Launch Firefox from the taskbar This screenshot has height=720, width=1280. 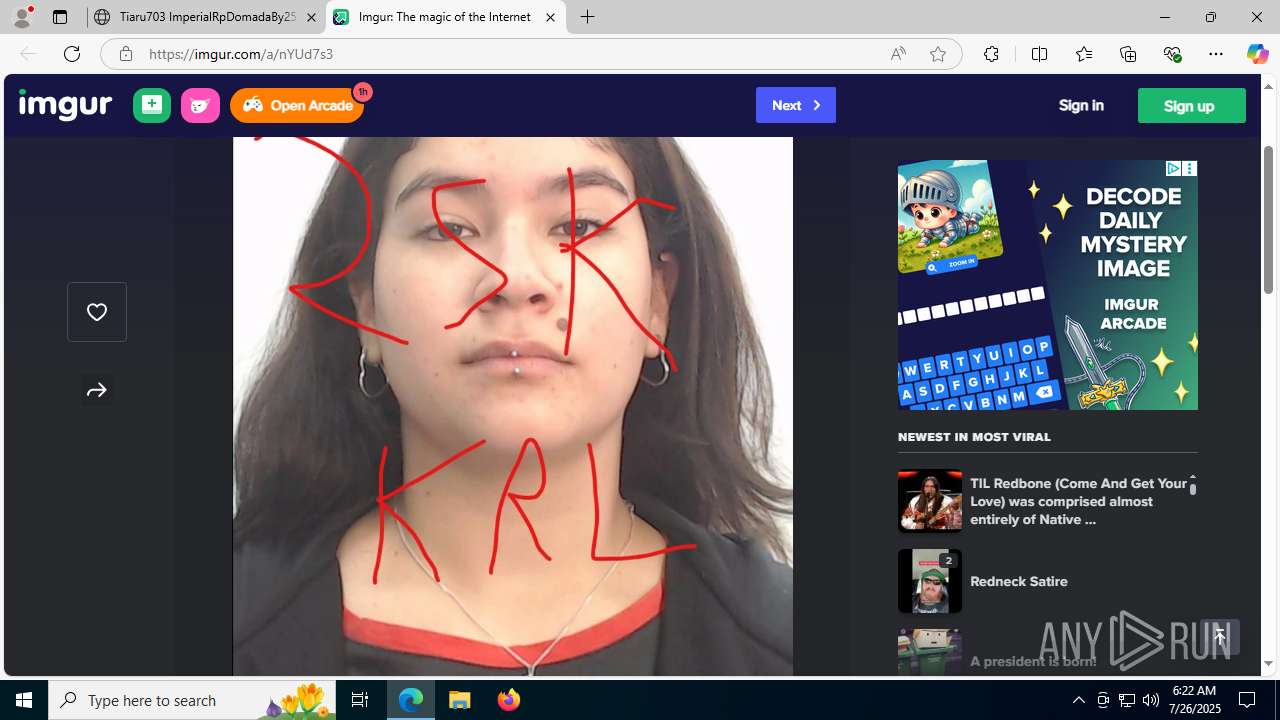(x=508, y=700)
